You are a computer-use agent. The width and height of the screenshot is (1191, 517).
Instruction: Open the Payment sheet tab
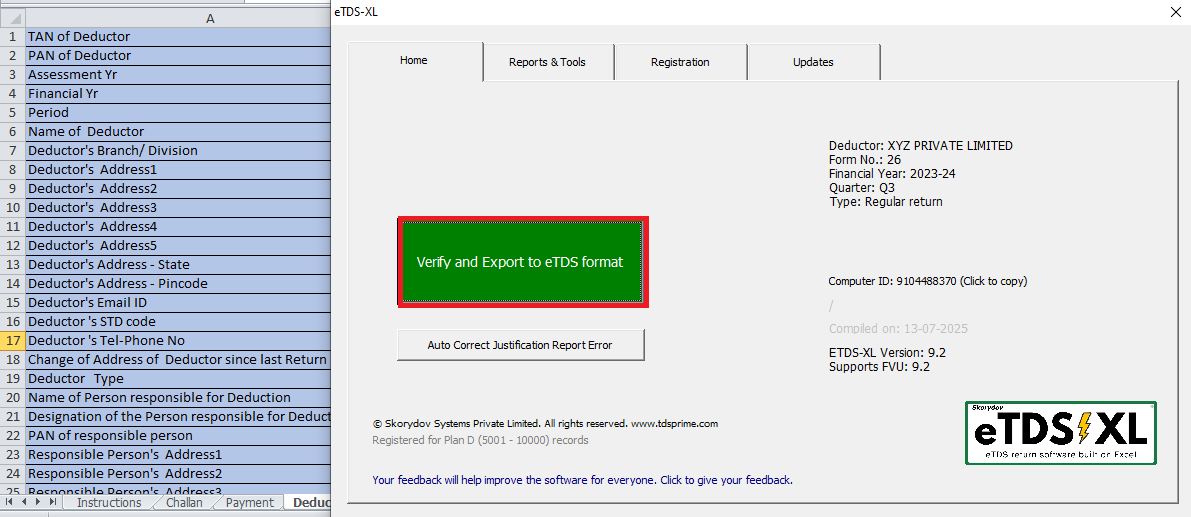pyautogui.click(x=250, y=503)
